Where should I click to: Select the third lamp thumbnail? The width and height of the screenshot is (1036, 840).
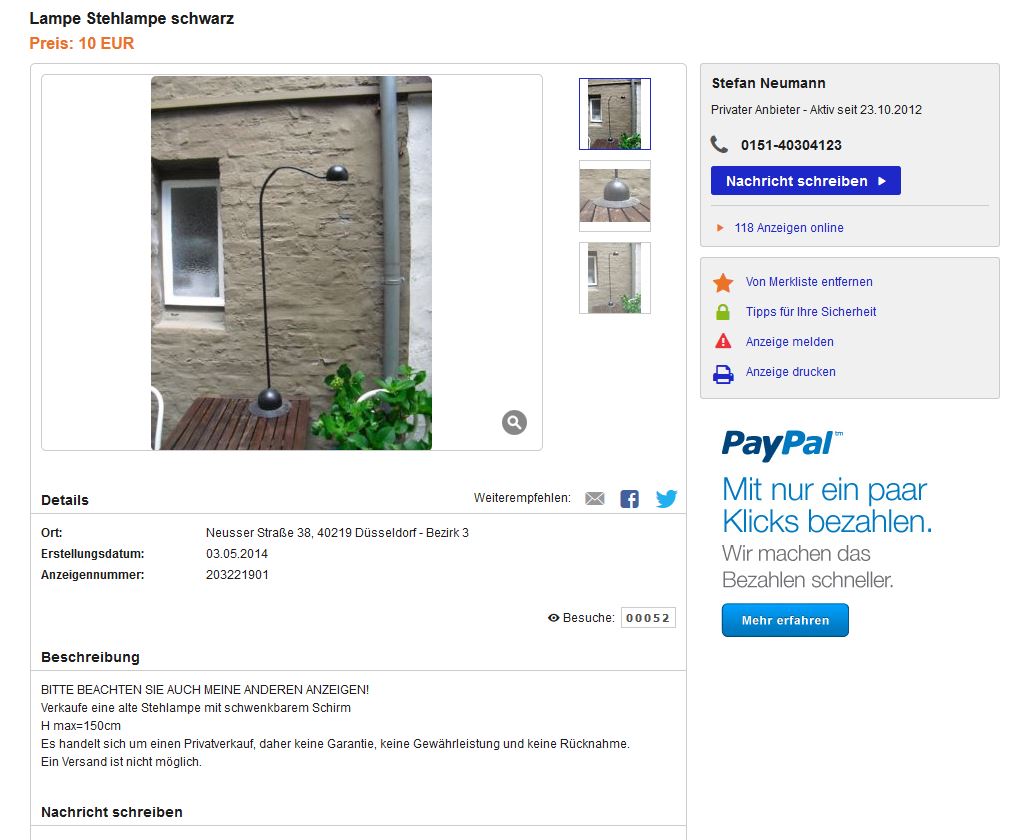(614, 278)
